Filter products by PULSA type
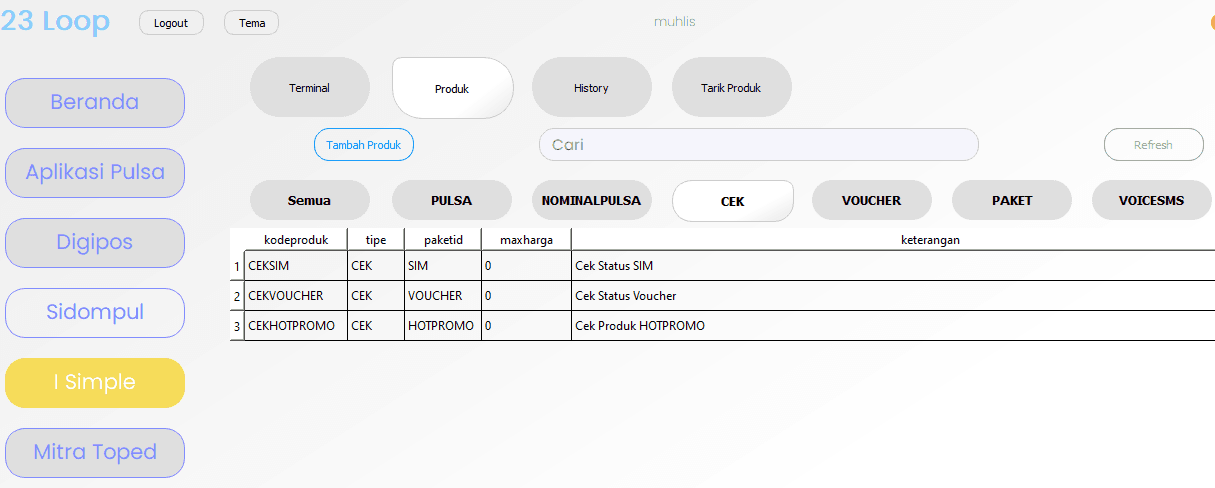 click(x=451, y=200)
